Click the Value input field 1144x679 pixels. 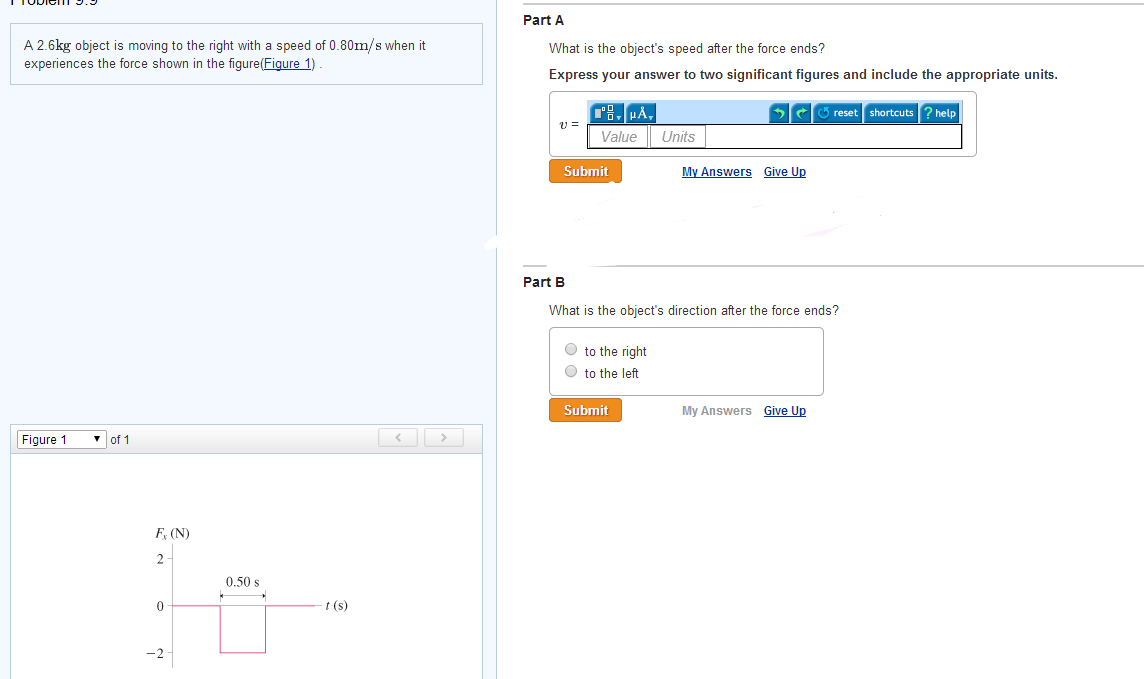pyautogui.click(x=617, y=136)
